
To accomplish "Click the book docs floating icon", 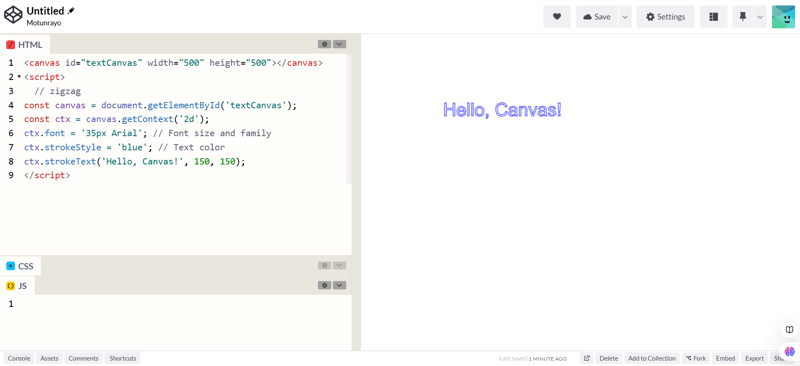I will pyautogui.click(x=789, y=329).
